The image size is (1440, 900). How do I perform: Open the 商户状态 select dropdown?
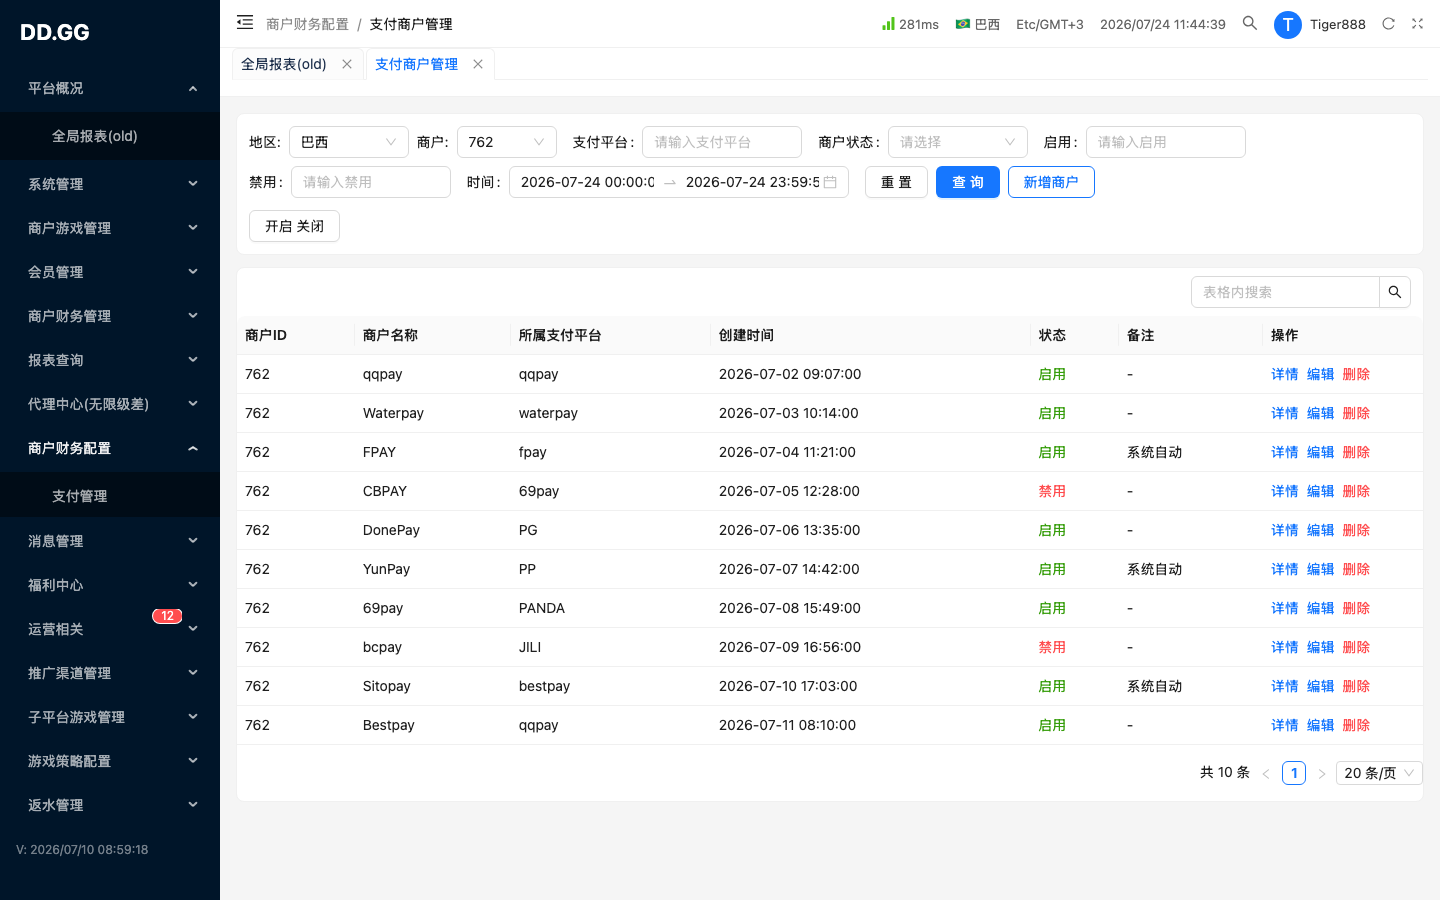pyautogui.click(x=958, y=142)
